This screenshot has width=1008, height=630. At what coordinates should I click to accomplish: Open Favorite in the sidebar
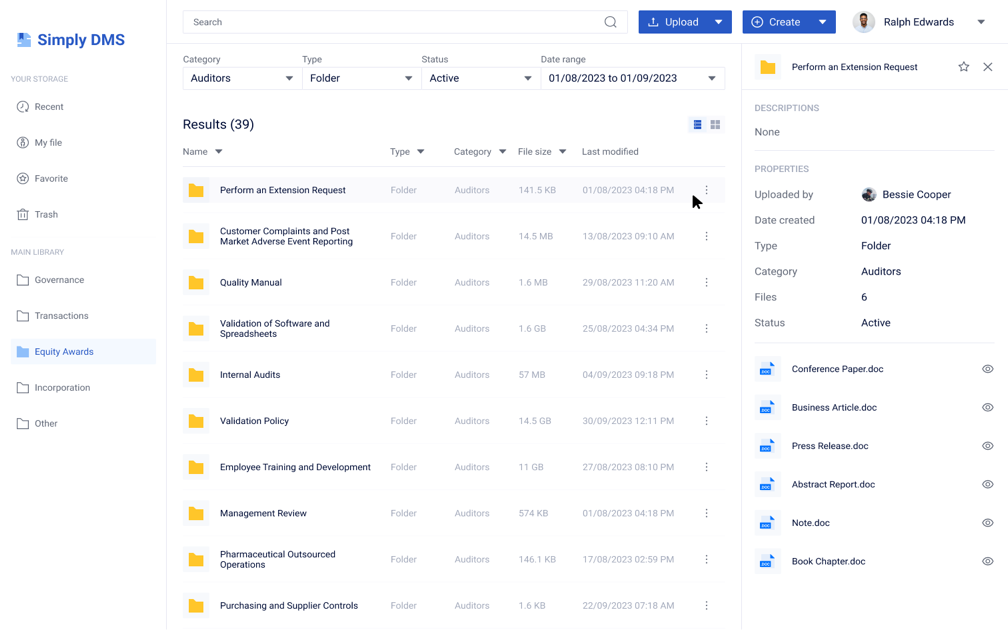(x=51, y=179)
